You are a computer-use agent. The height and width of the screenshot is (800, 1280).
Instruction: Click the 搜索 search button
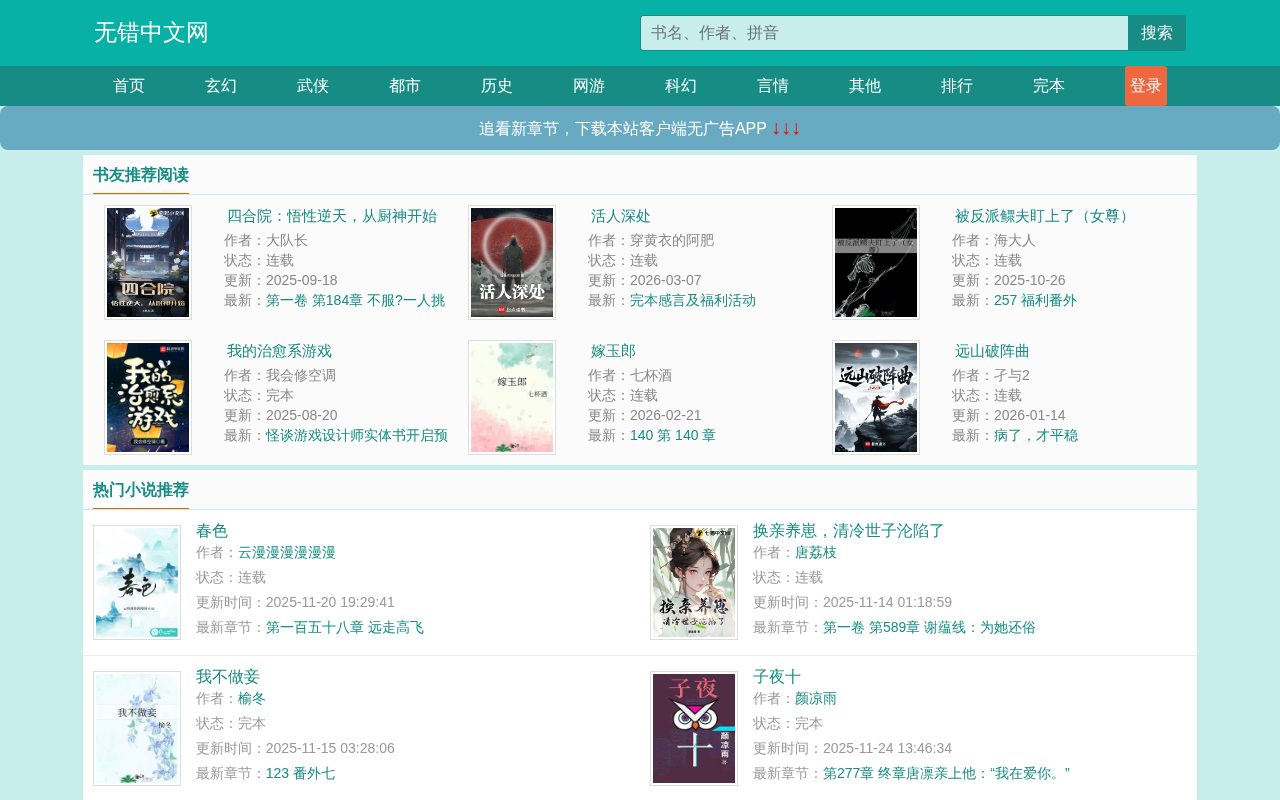click(1157, 33)
